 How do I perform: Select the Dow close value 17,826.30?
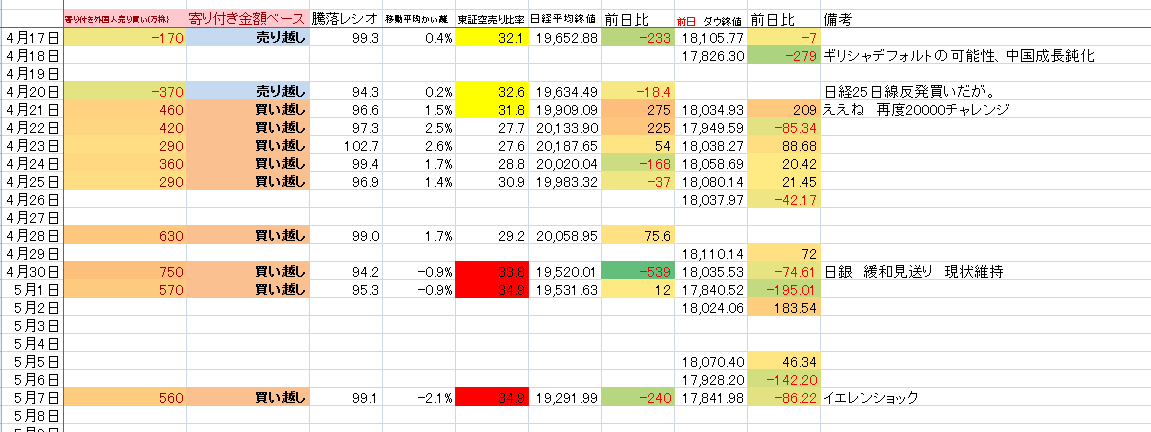coord(710,56)
